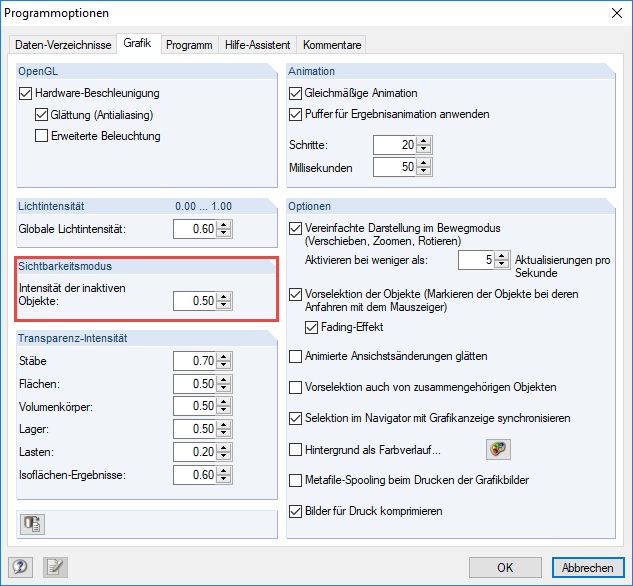Click the Lager transparency spinner arrows

tap(224, 429)
